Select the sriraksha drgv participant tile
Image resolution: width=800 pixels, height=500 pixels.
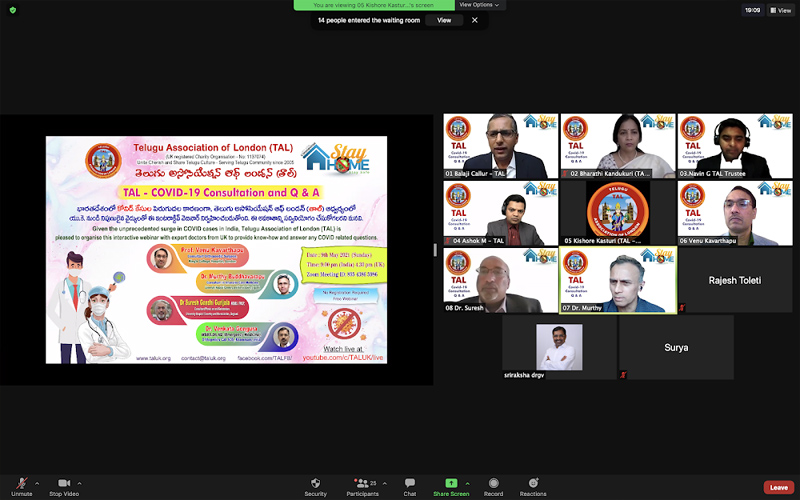pyautogui.click(x=559, y=347)
